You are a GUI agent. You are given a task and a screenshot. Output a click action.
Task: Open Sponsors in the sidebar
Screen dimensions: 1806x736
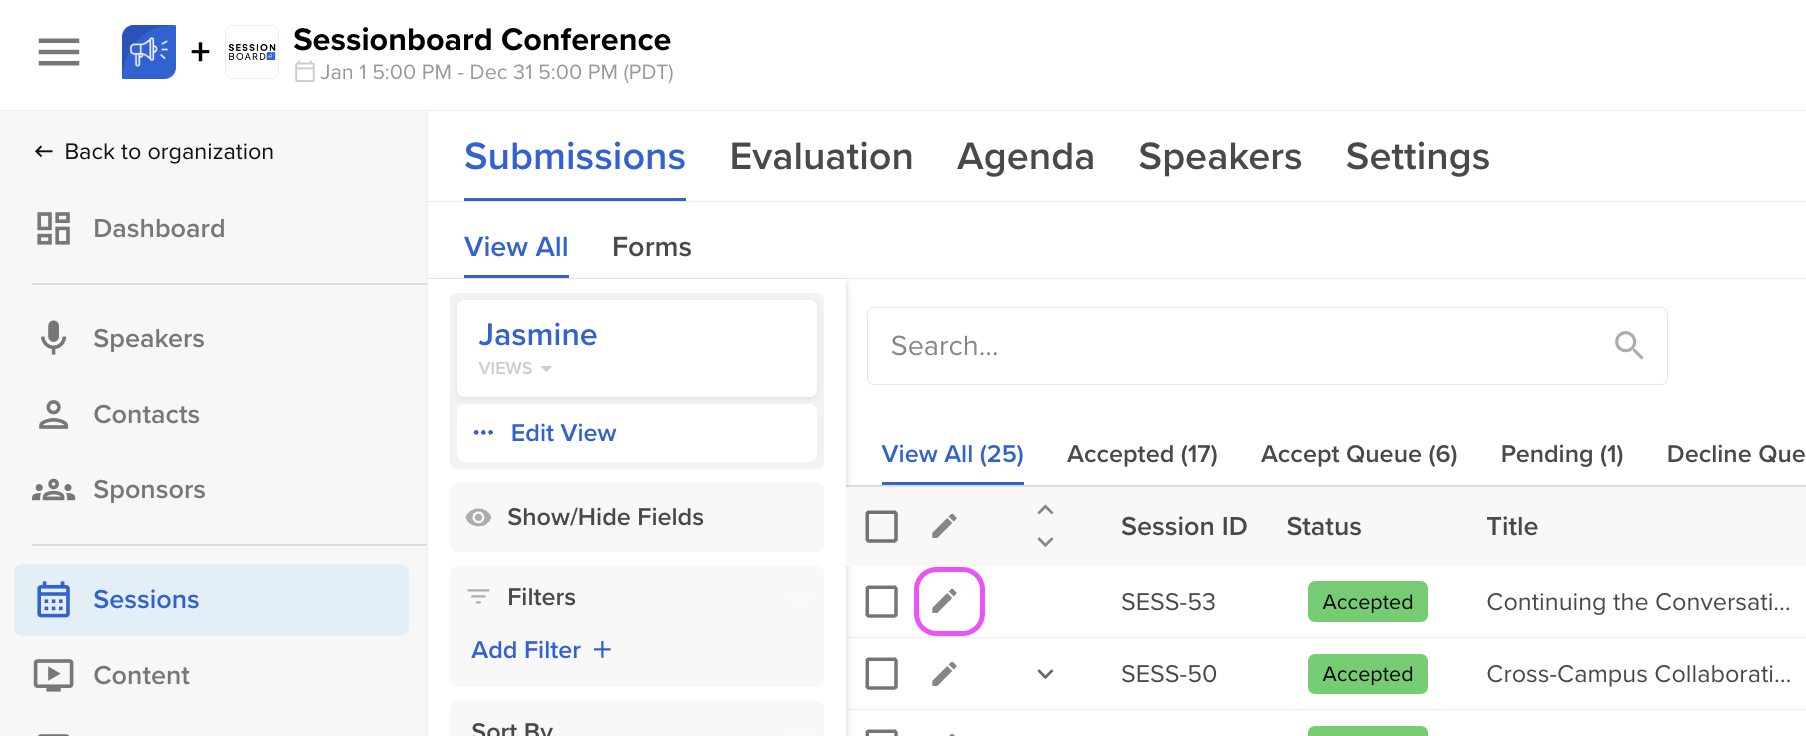click(149, 490)
